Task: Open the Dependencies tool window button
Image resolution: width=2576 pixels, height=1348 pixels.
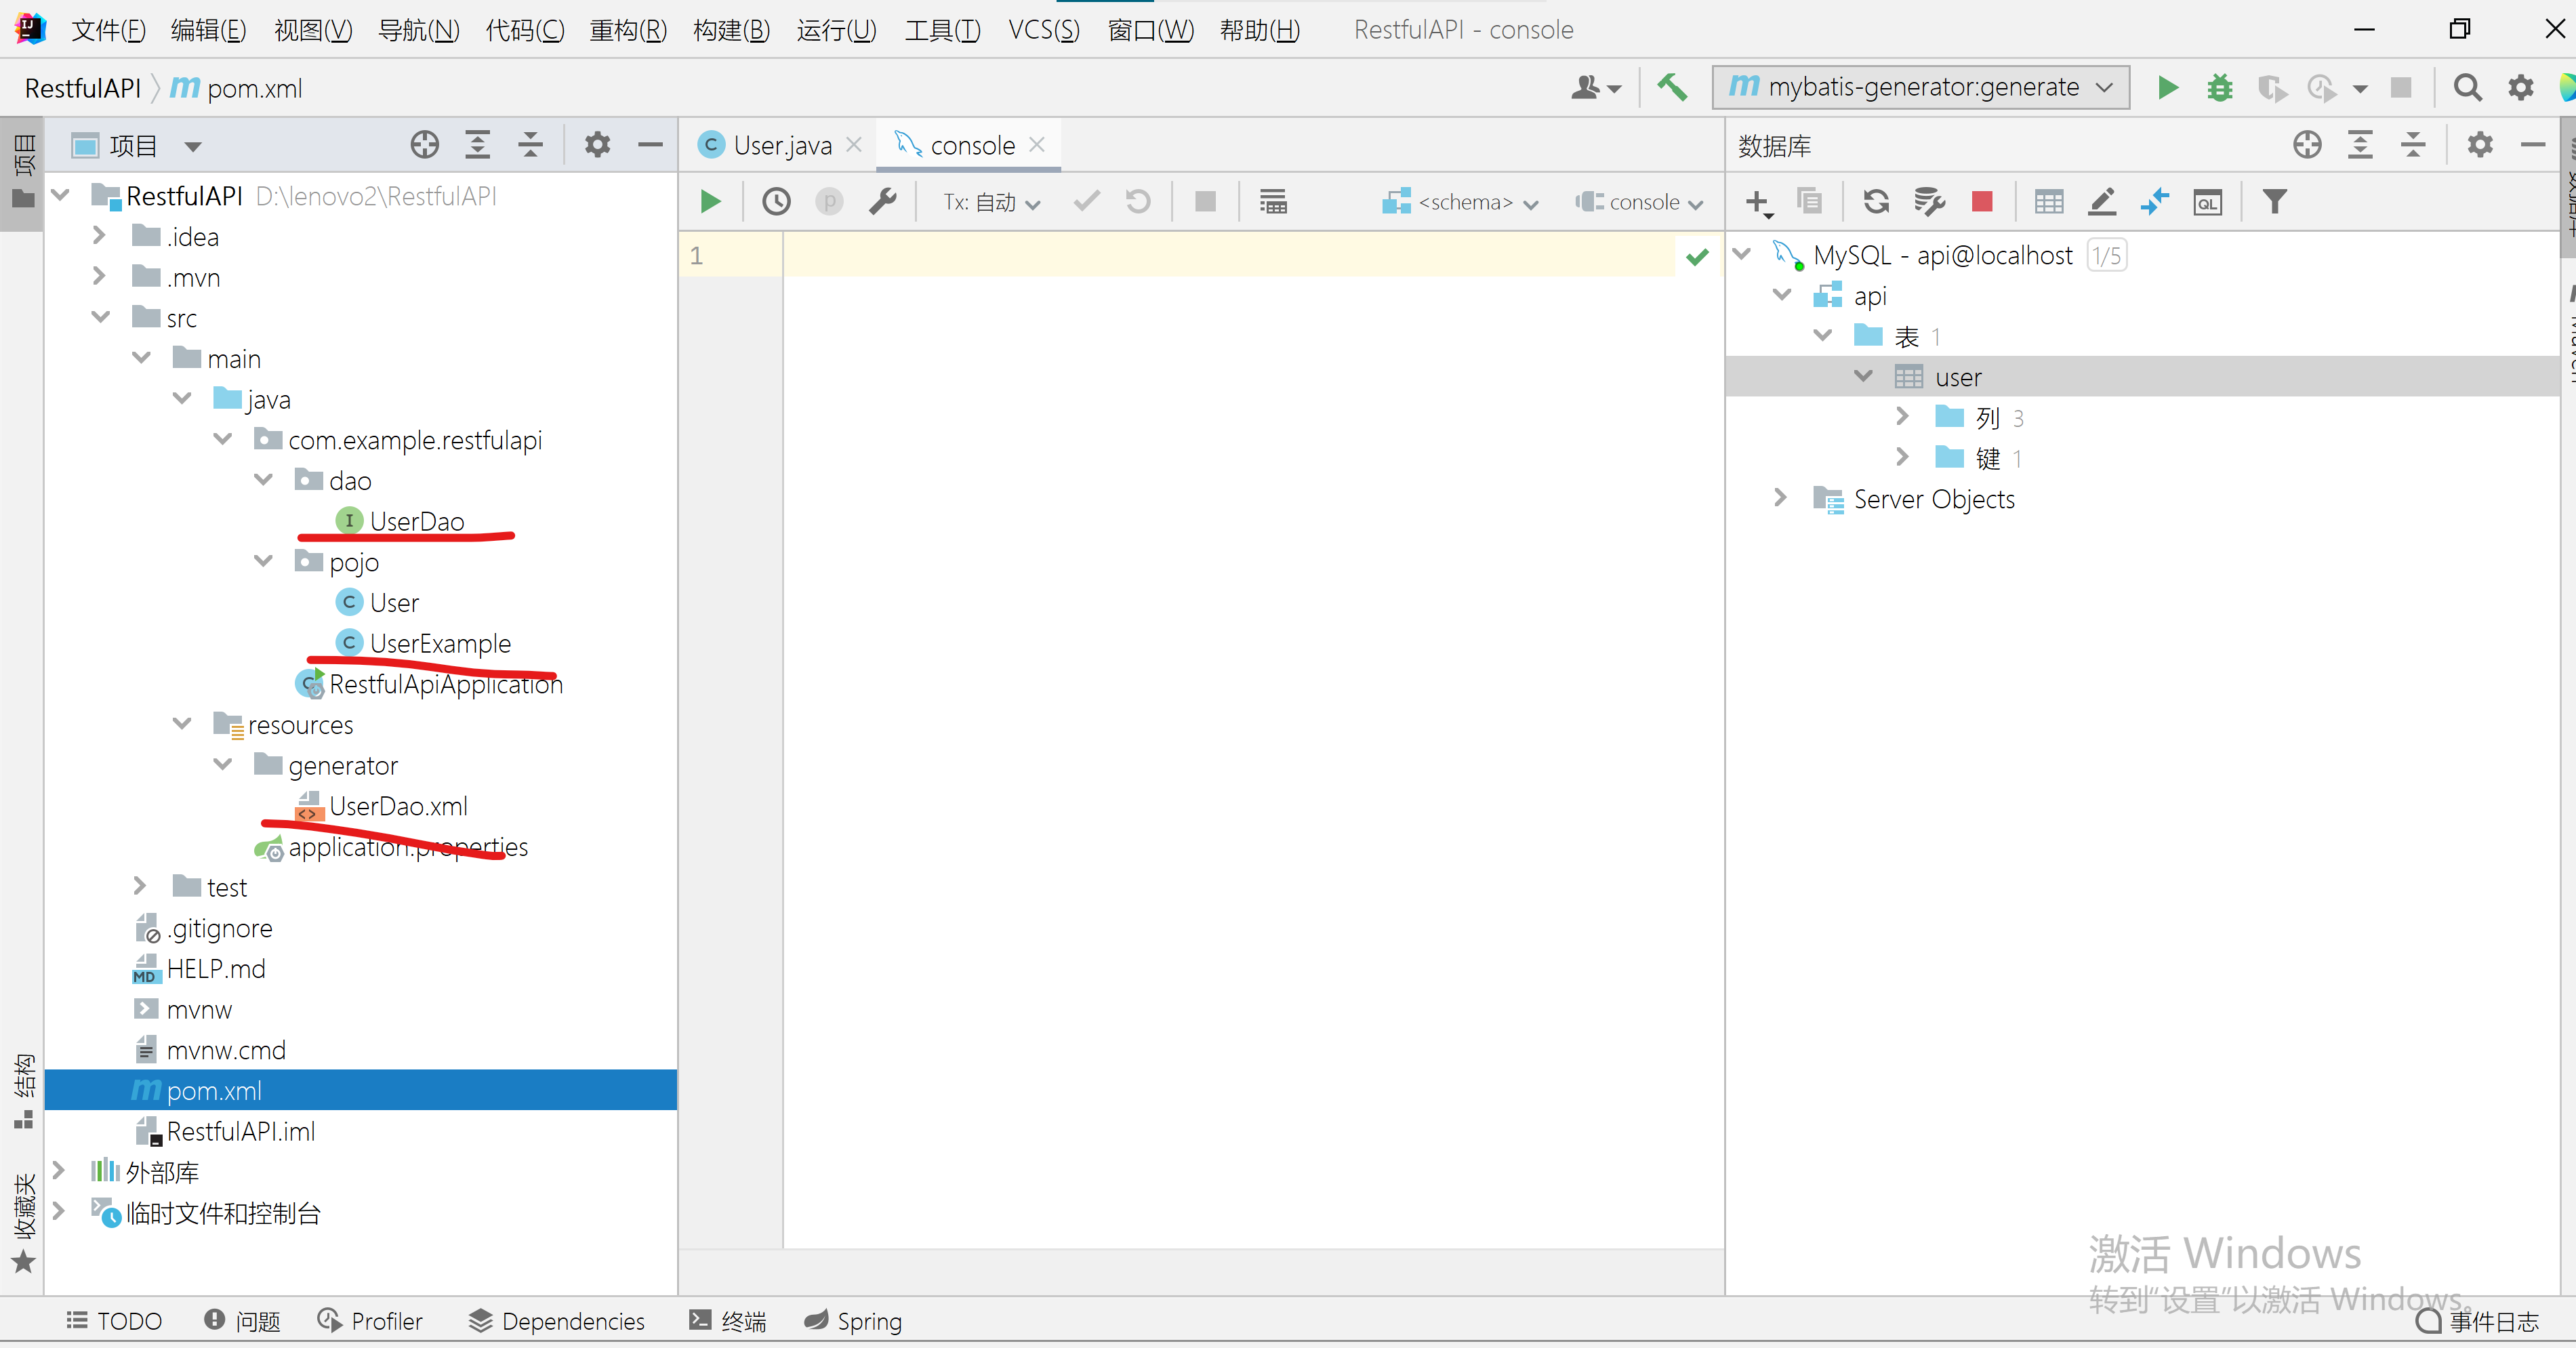Action: point(556,1321)
